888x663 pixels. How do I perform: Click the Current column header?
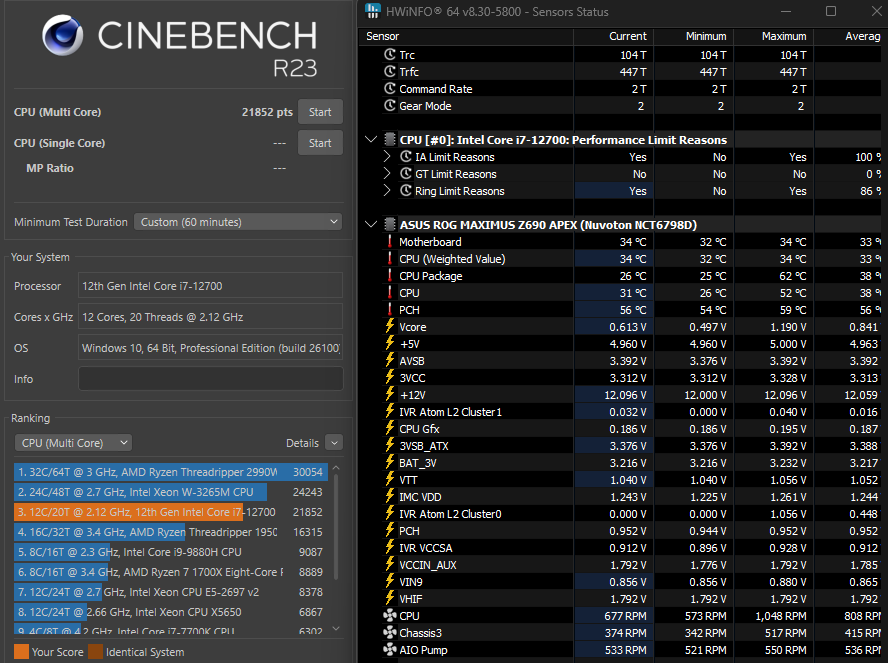coord(613,36)
